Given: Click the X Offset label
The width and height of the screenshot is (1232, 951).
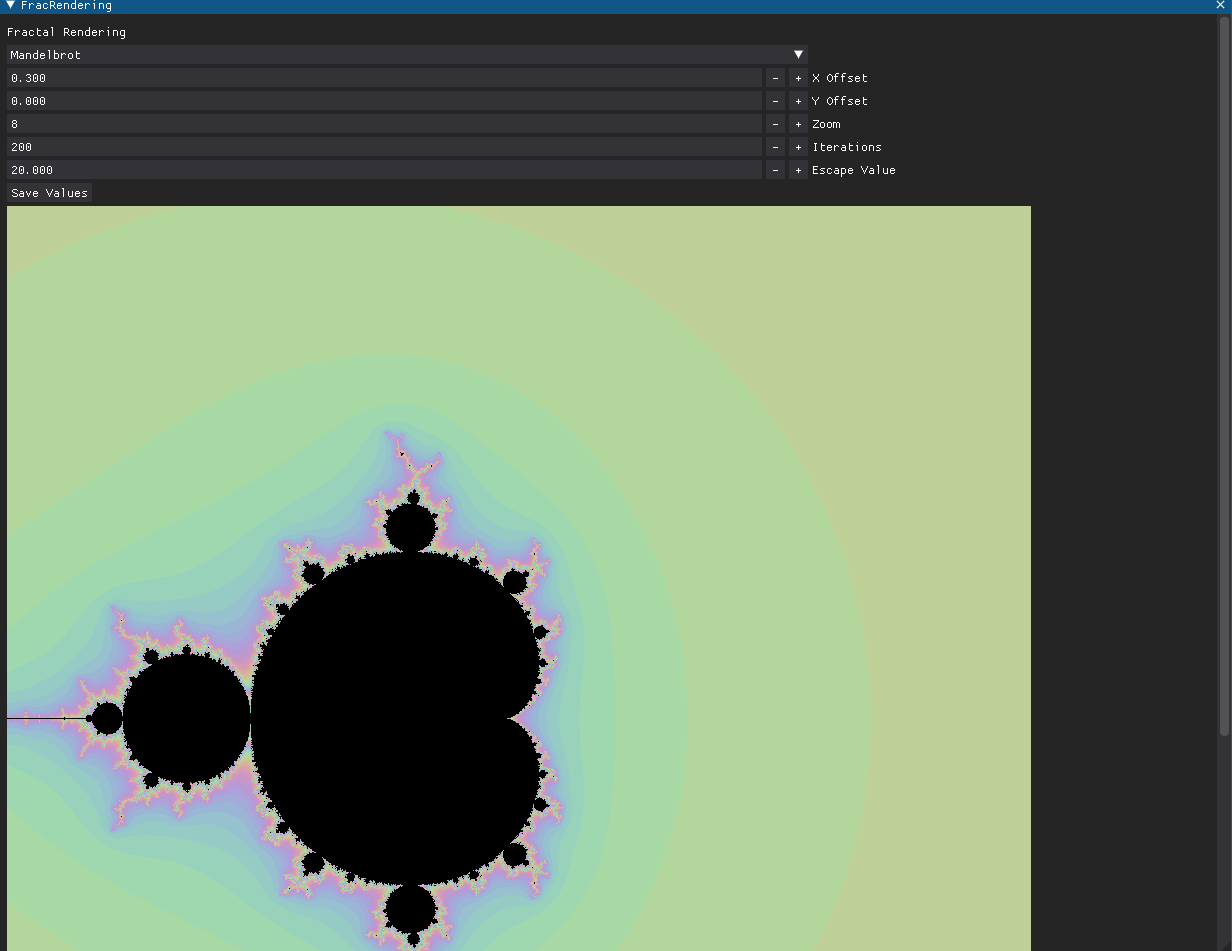Looking at the screenshot, I should tap(840, 78).
